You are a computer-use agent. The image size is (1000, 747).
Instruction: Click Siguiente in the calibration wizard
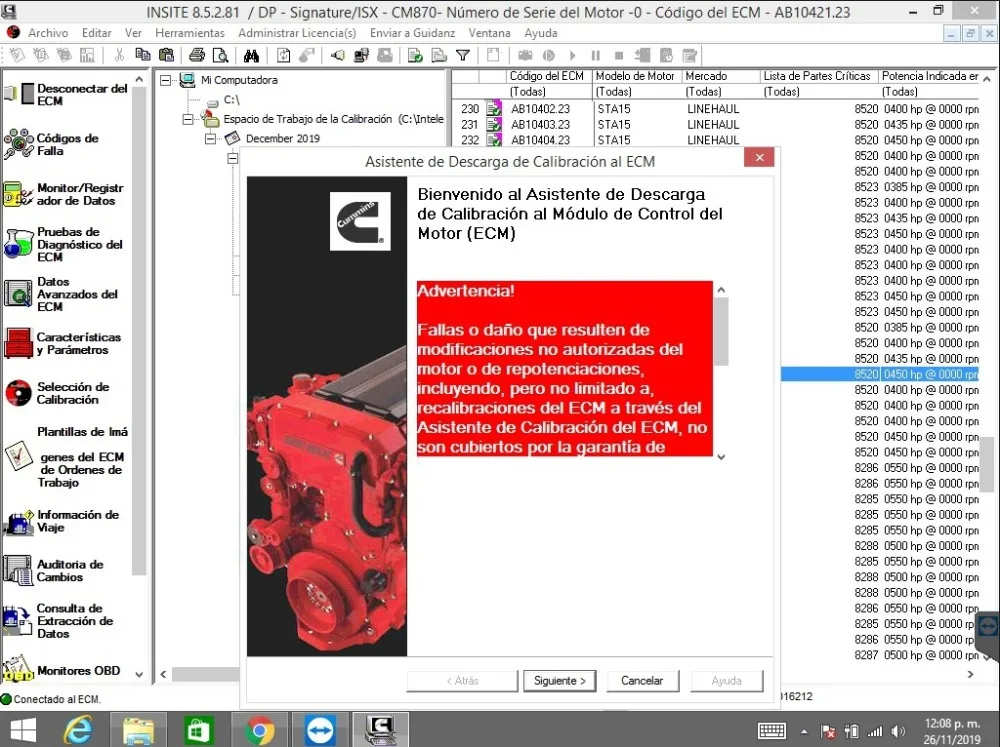[x=559, y=681]
